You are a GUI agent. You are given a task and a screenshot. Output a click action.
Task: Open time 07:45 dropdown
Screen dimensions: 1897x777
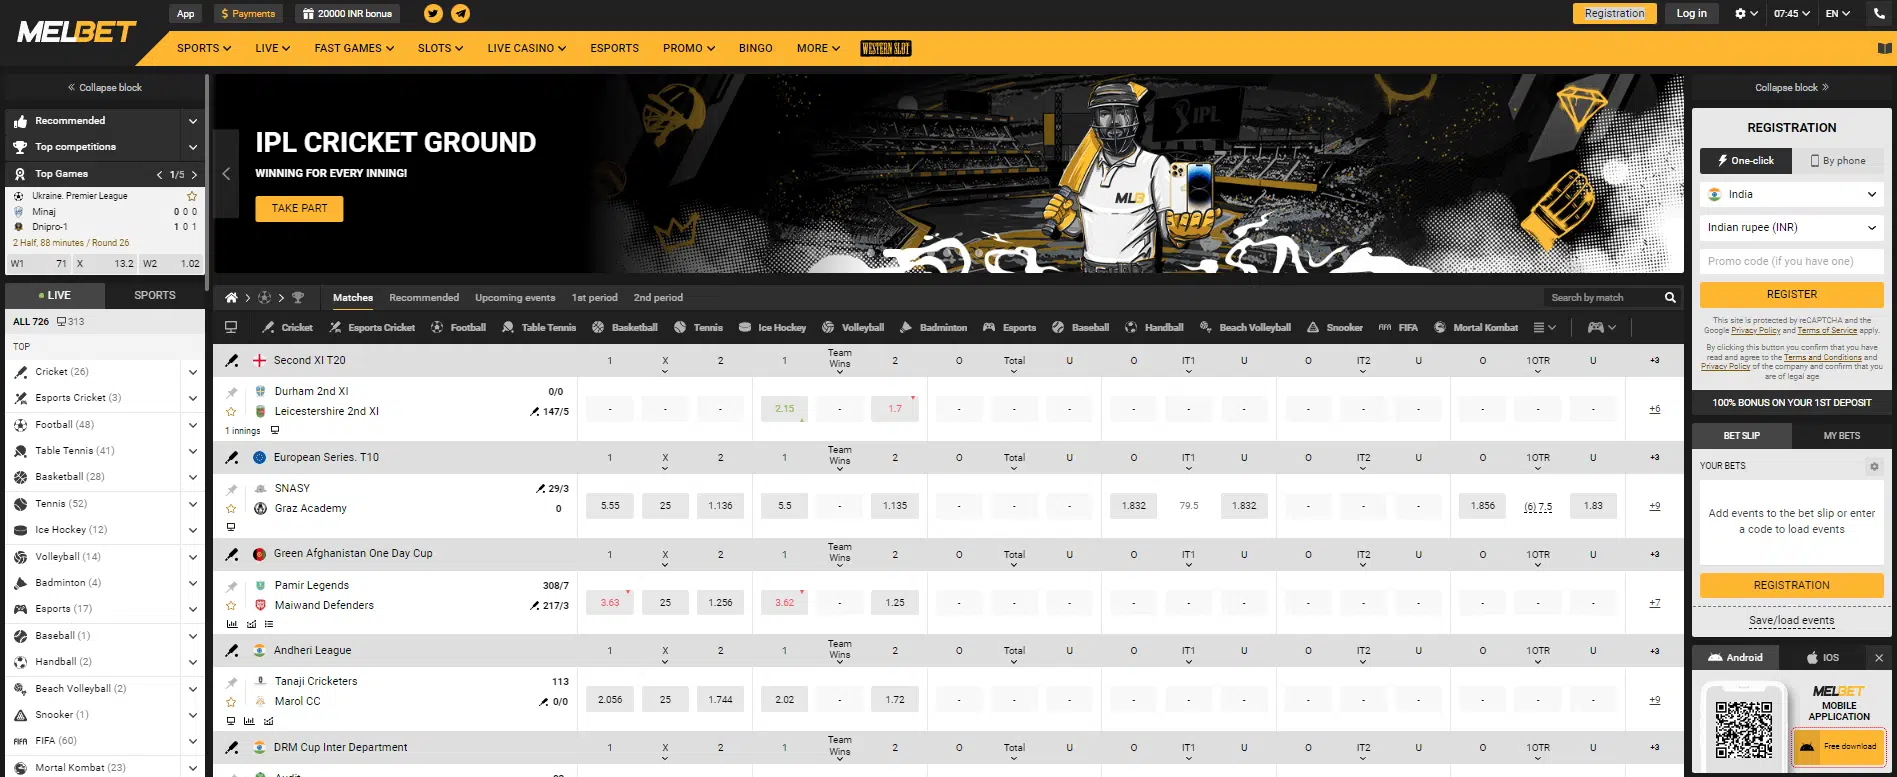pyautogui.click(x=1791, y=13)
